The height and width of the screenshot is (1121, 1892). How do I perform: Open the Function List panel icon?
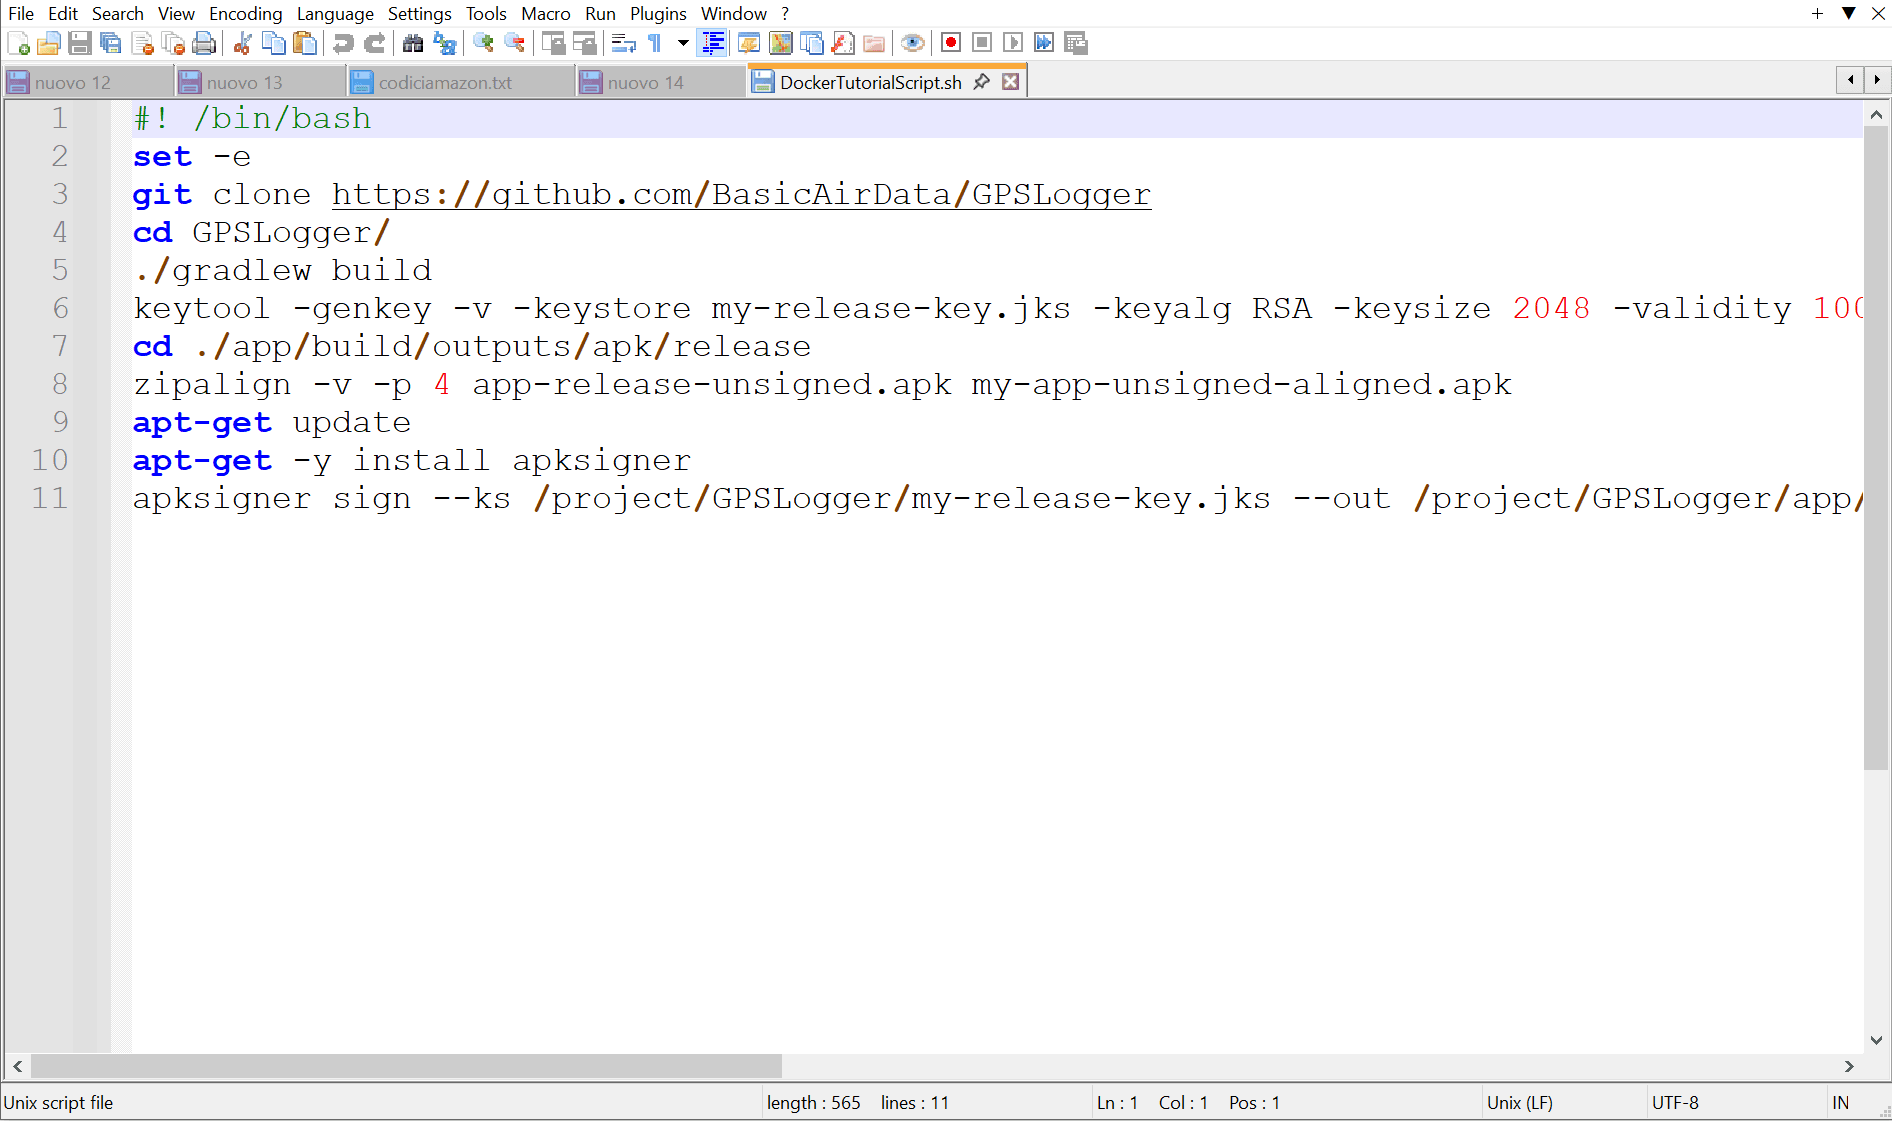pyautogui.click(x=748, y=43)
